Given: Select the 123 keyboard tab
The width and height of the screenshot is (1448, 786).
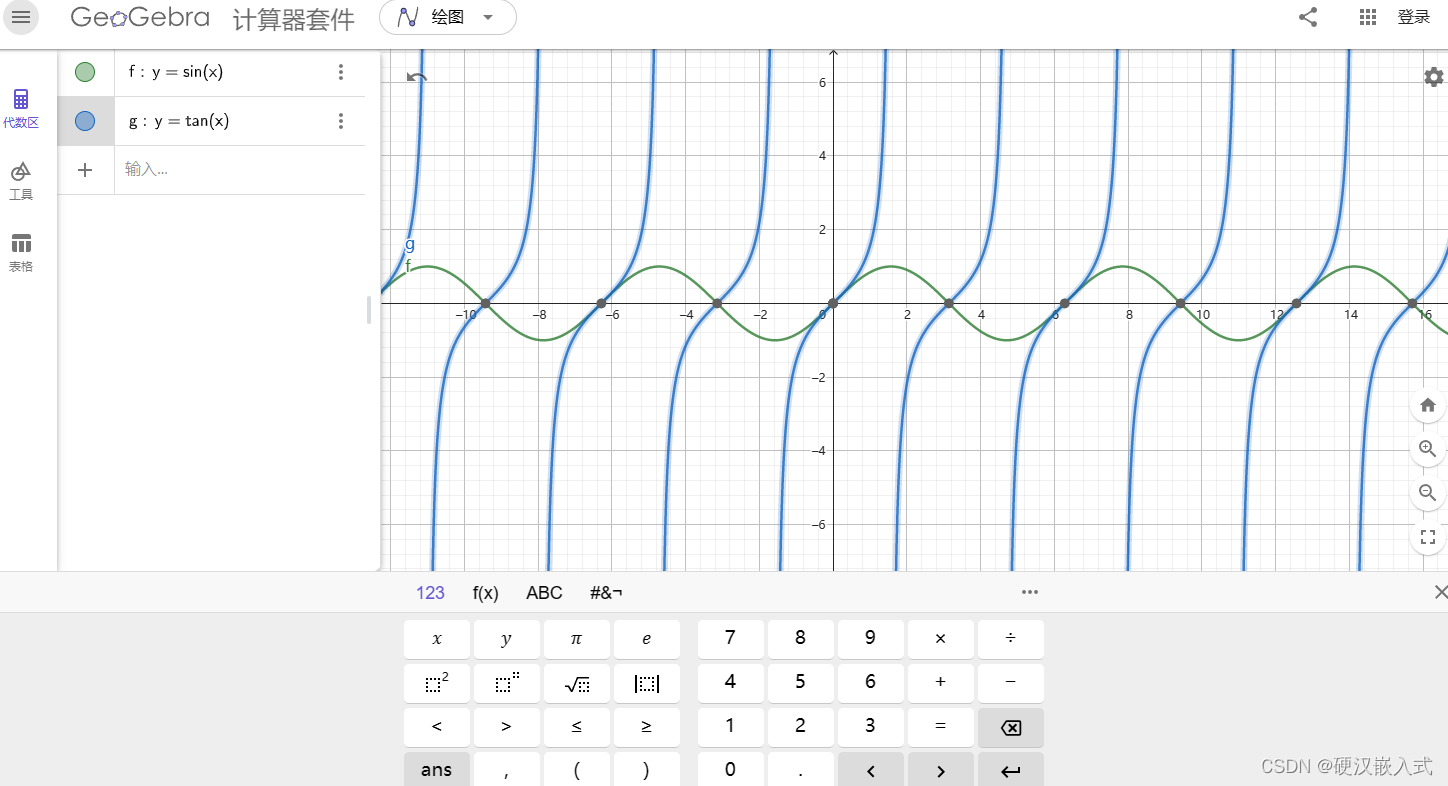Looking at the screenshot, I should [430, 593].
